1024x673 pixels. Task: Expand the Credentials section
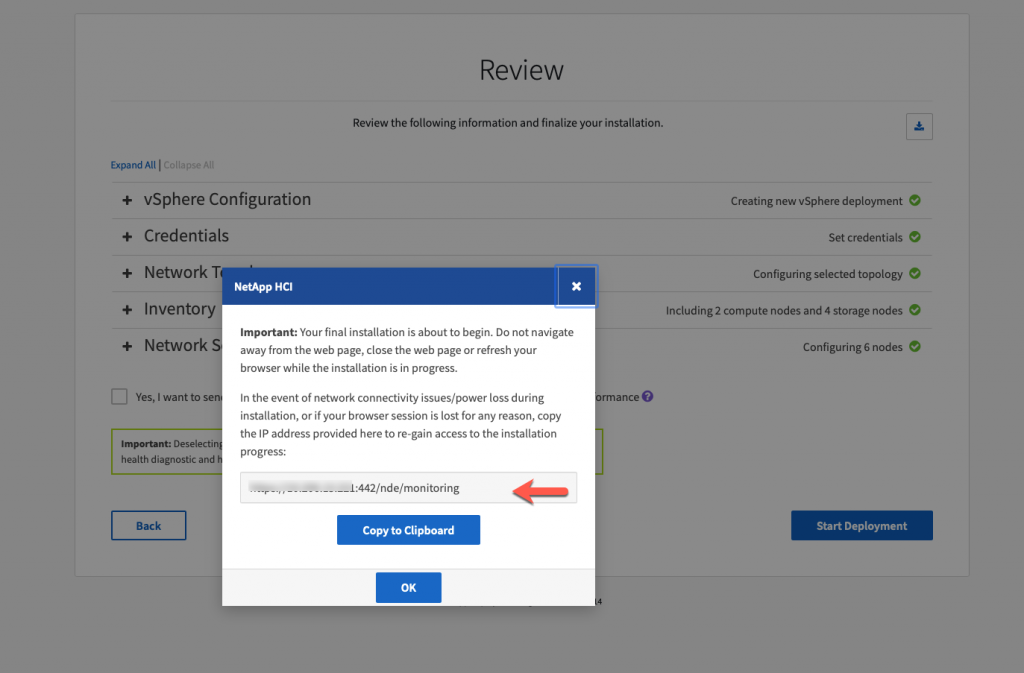pyautogui.click(x=127, y=237)
